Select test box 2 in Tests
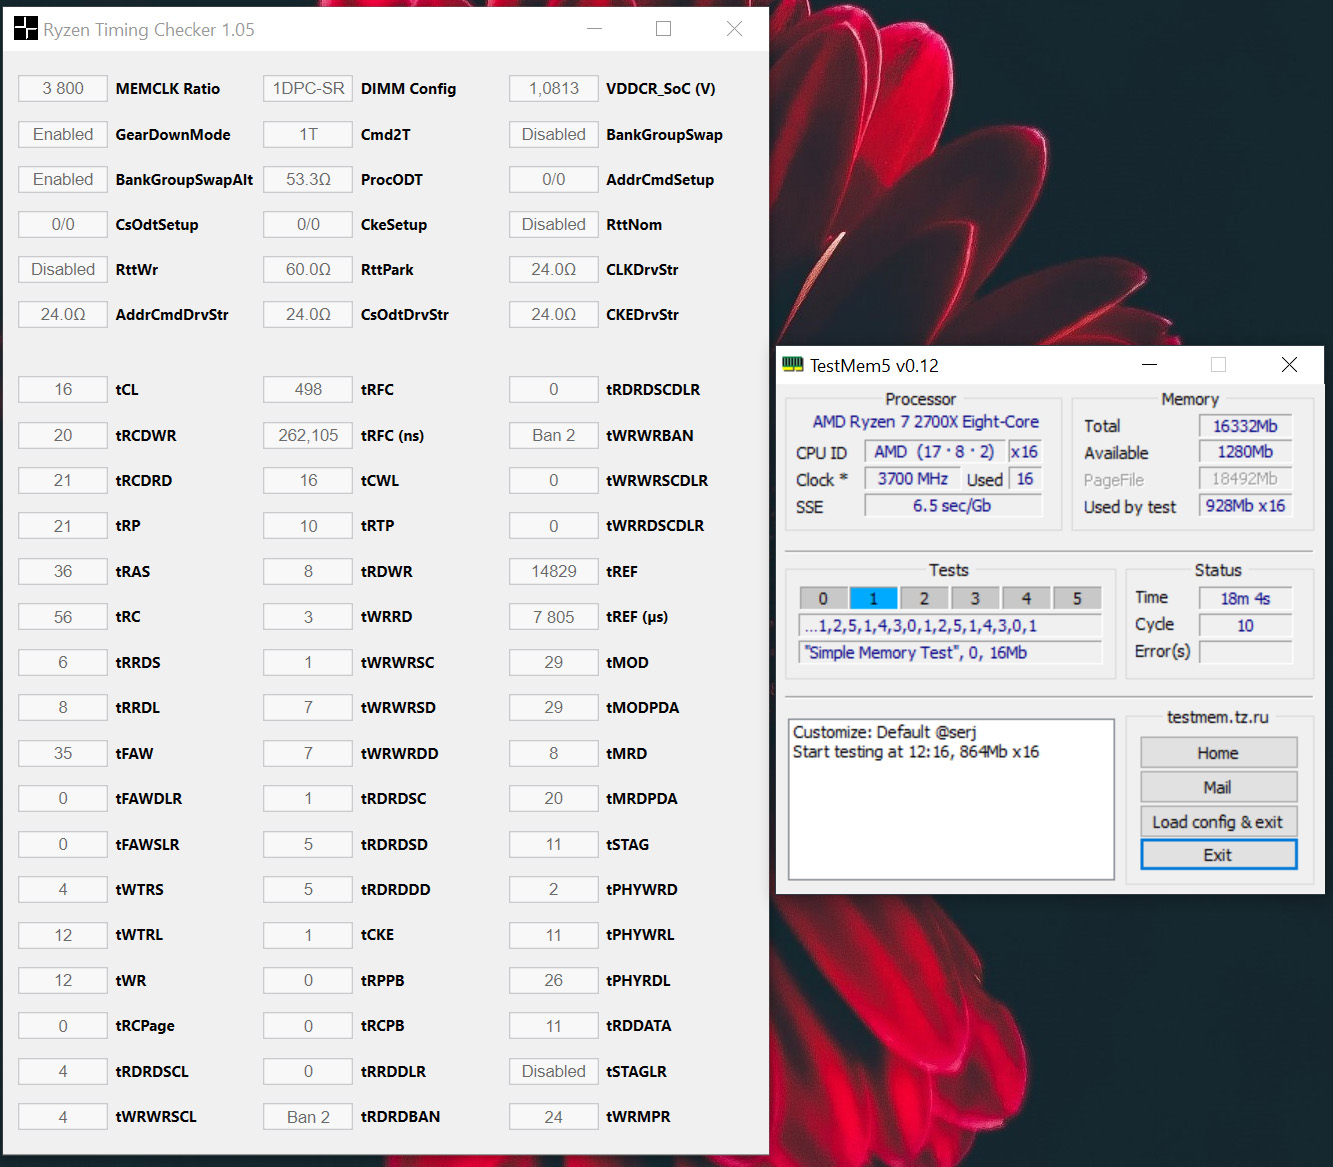The height and width of the screenshot is (1167, 1333). click(x=924, y=598)
